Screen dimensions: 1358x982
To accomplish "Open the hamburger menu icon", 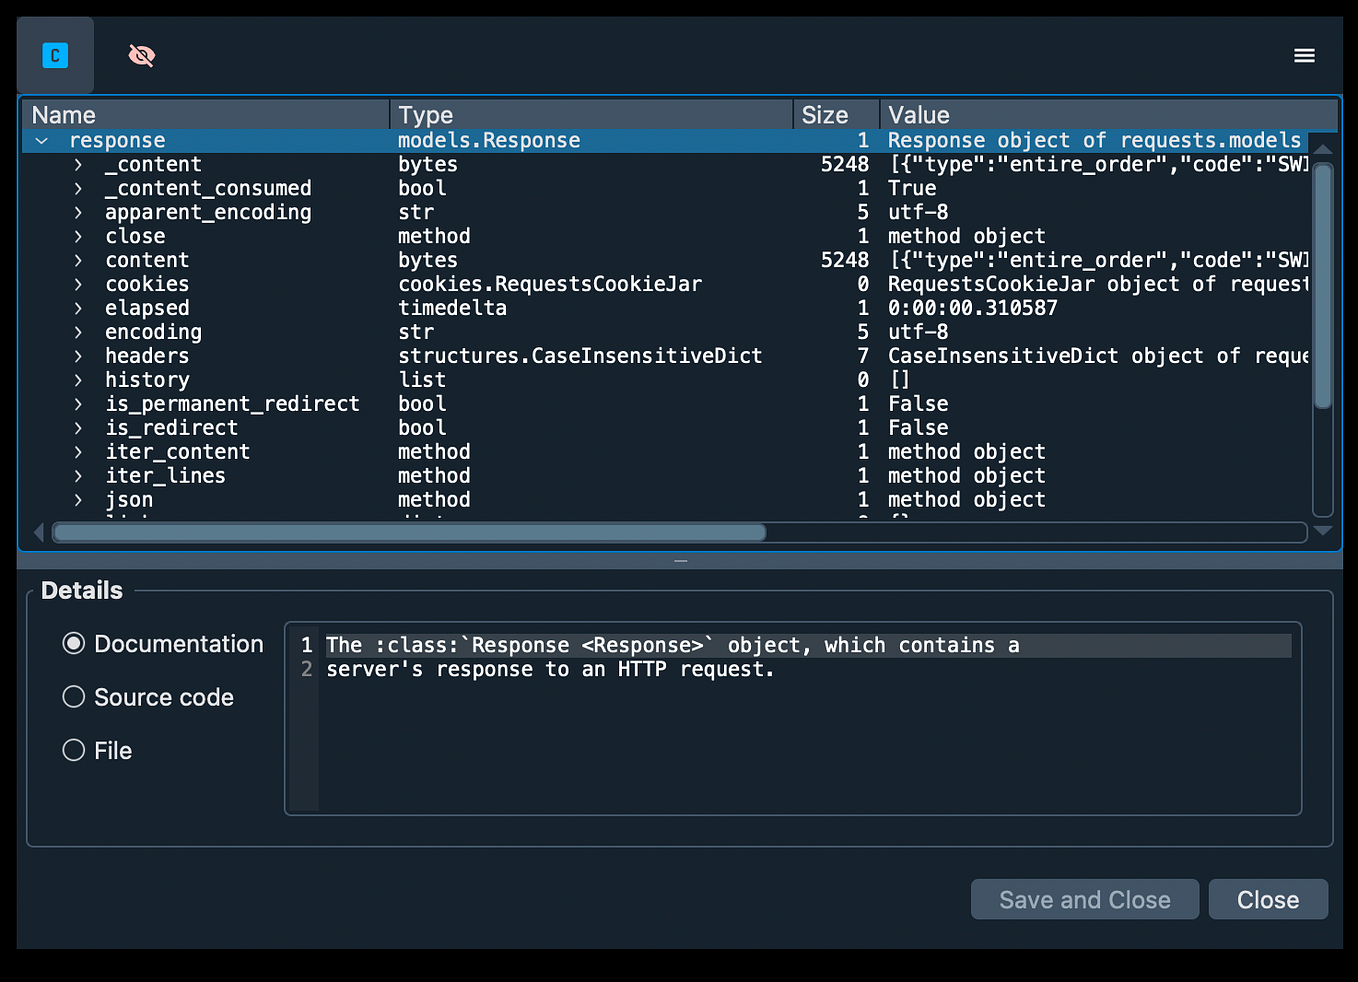I will click(1304, 55).
